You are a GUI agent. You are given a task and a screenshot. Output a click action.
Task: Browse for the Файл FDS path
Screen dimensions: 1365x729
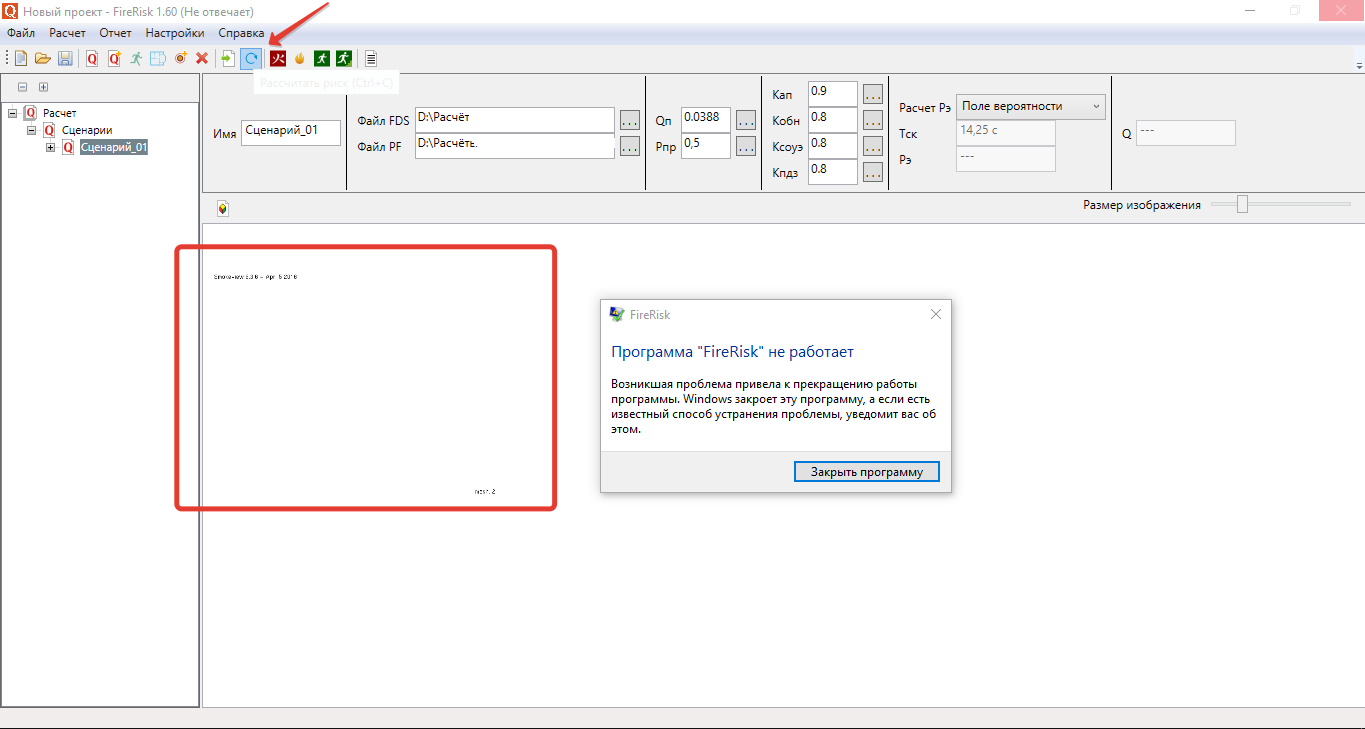click(x=630, y=120)
